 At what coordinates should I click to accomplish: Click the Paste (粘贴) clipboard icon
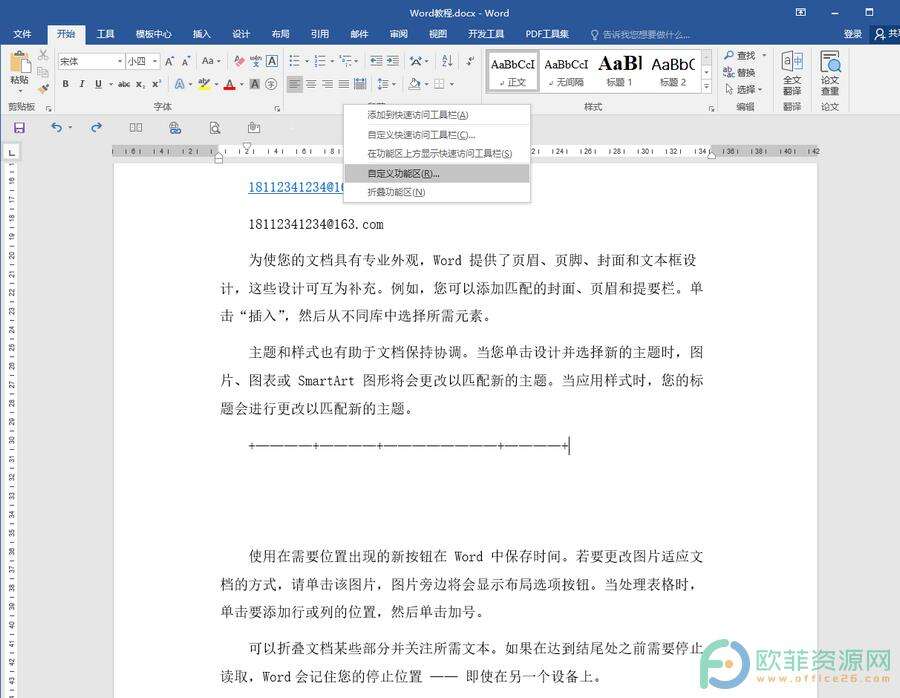coord(20,62)
